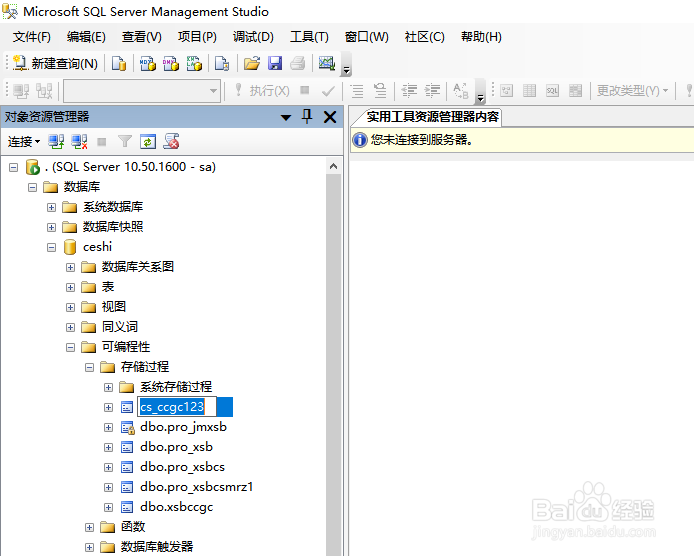
Task: Collapse the 数据库 folder
Action: tap(32, 187)
